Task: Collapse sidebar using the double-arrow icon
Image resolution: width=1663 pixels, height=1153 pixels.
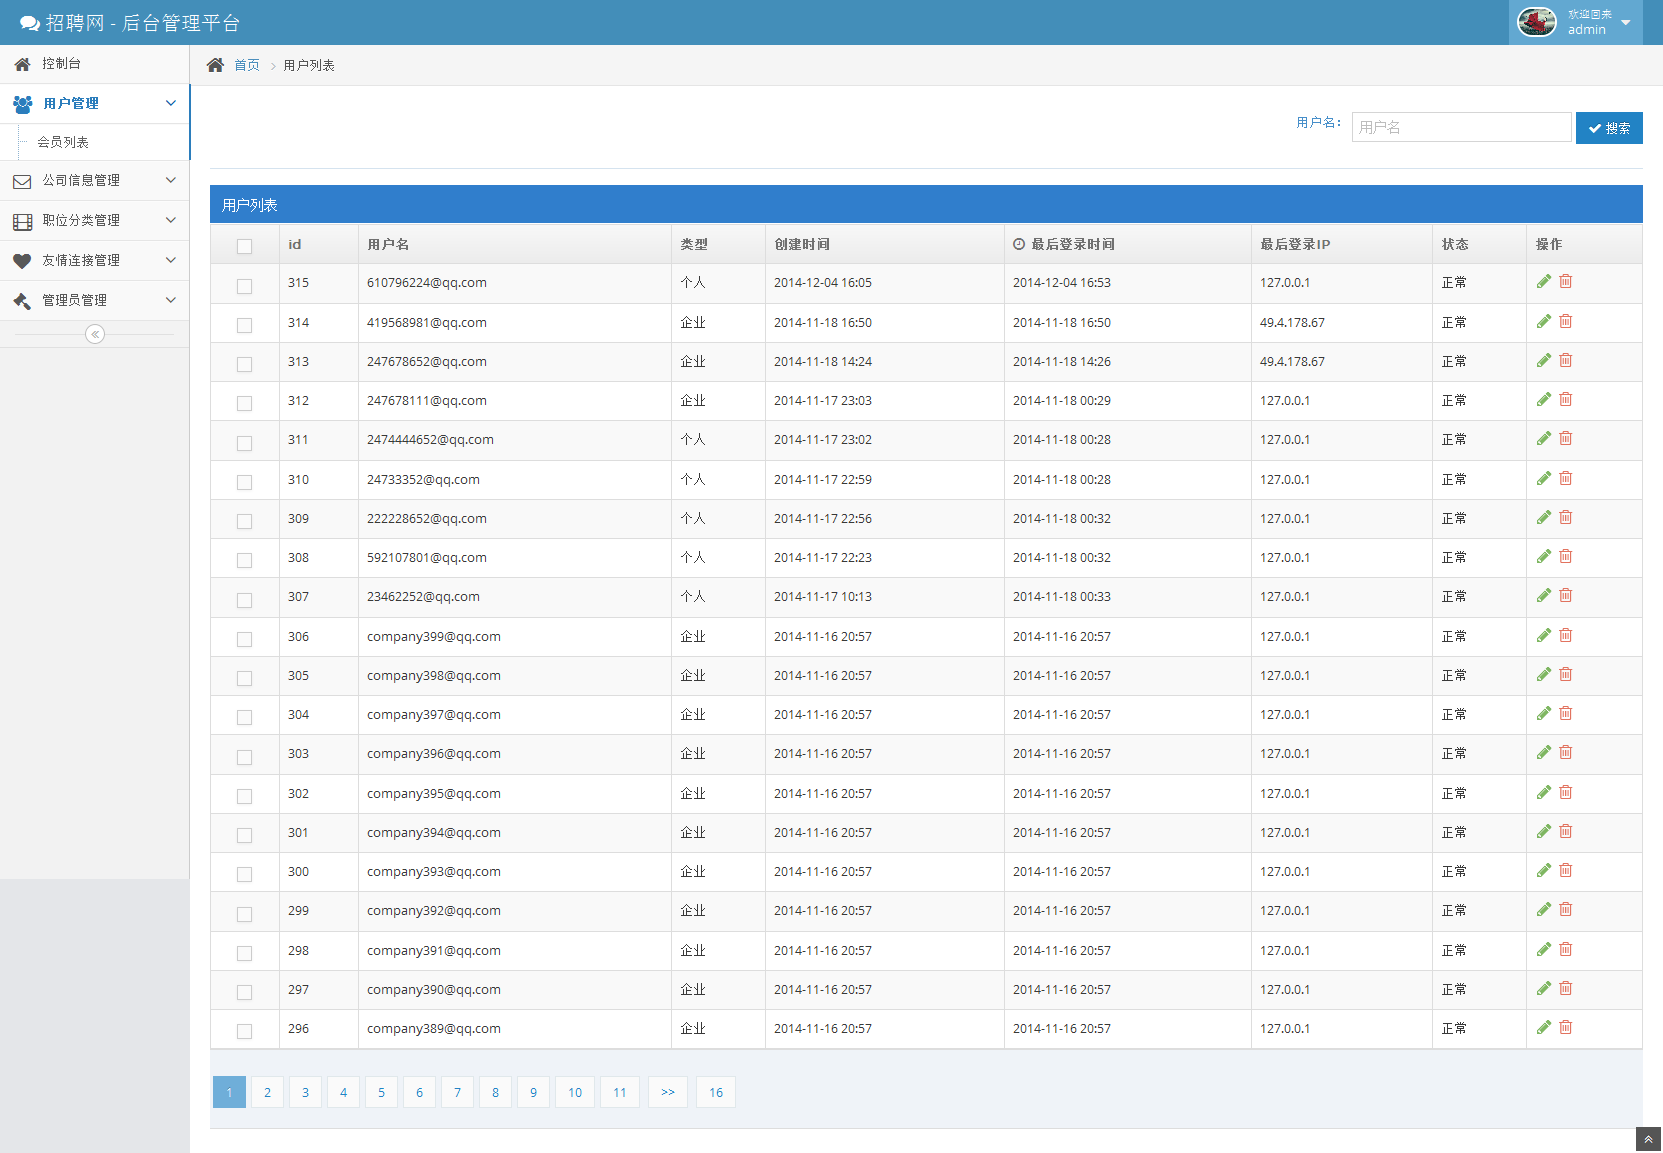Action: pos(95,334)
